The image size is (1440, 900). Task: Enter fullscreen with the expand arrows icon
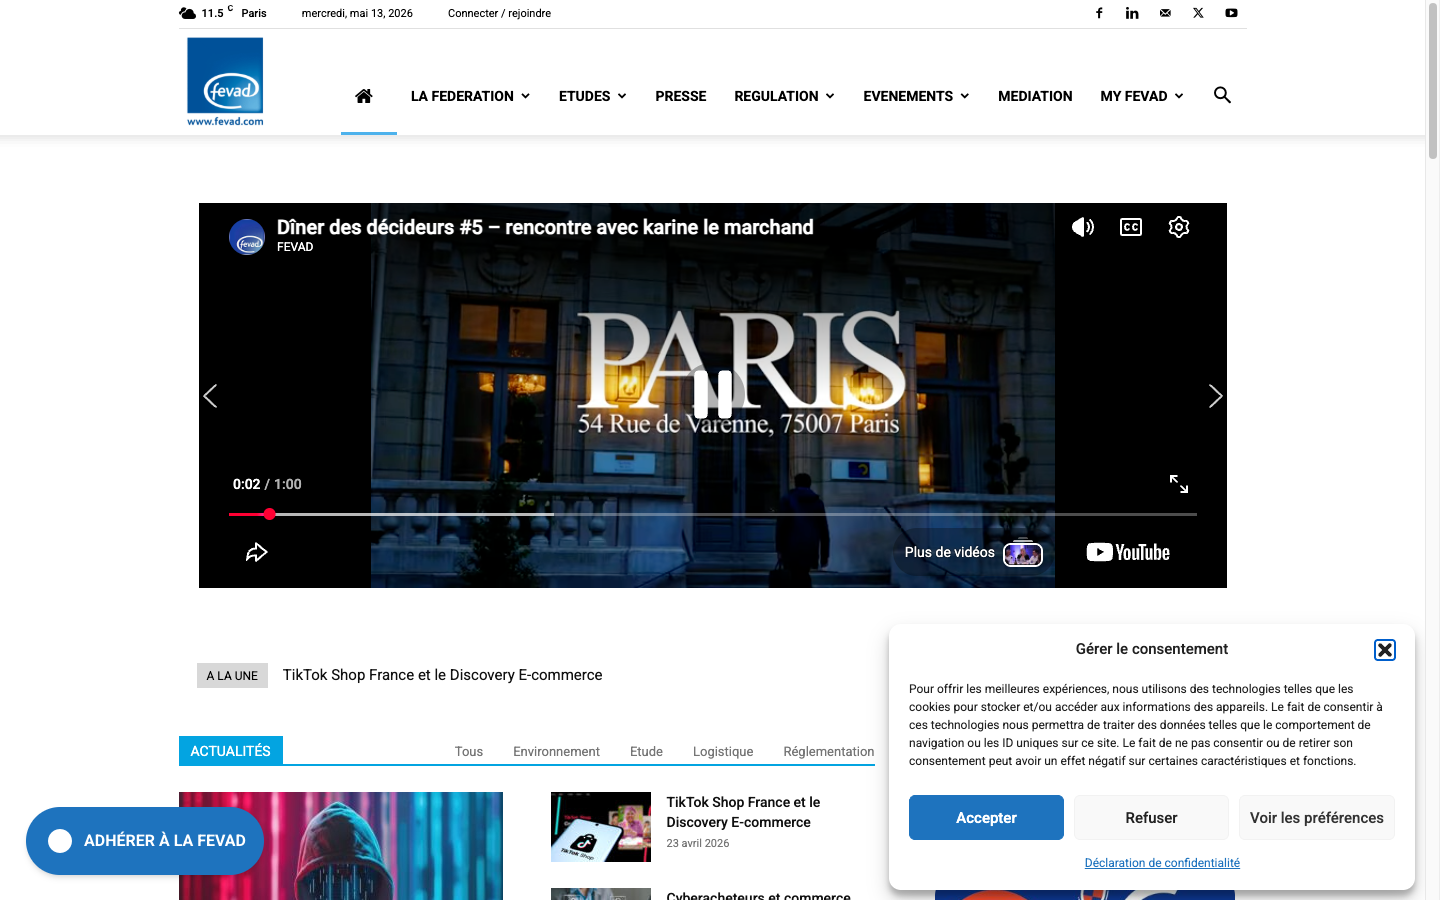[1179, 484]
